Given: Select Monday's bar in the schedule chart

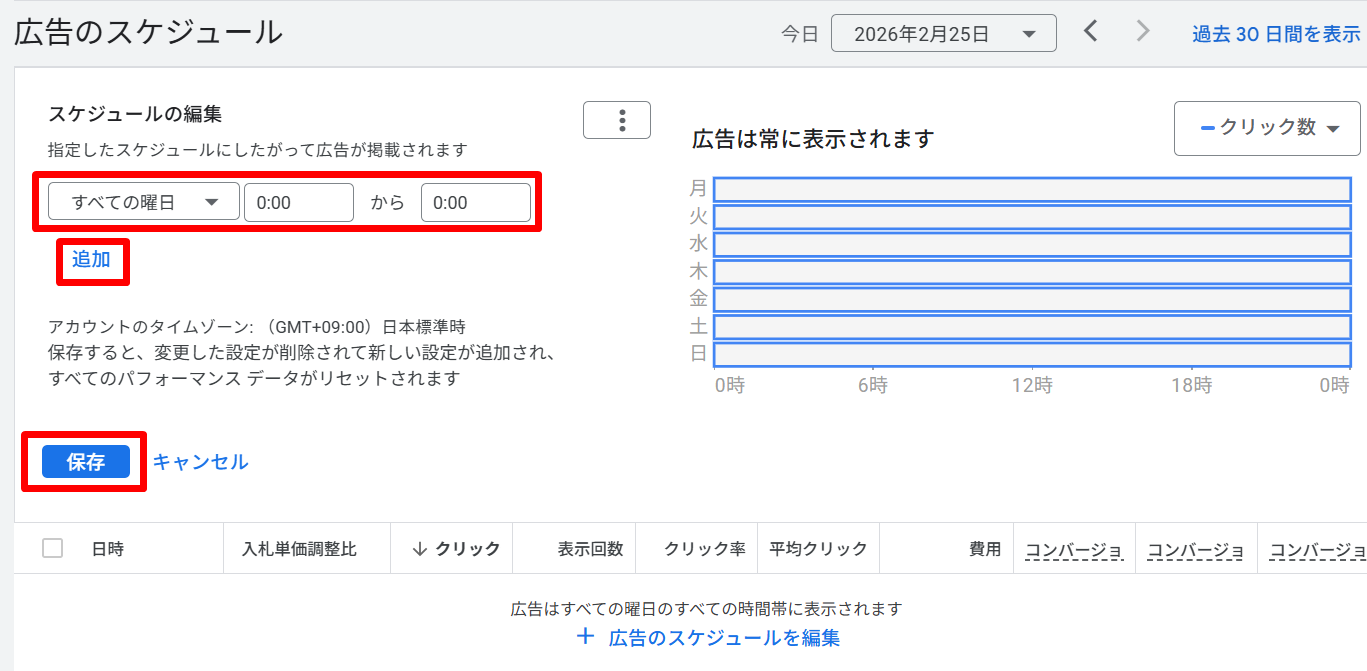Looking at the screenshot, I should click(1030, 187).
